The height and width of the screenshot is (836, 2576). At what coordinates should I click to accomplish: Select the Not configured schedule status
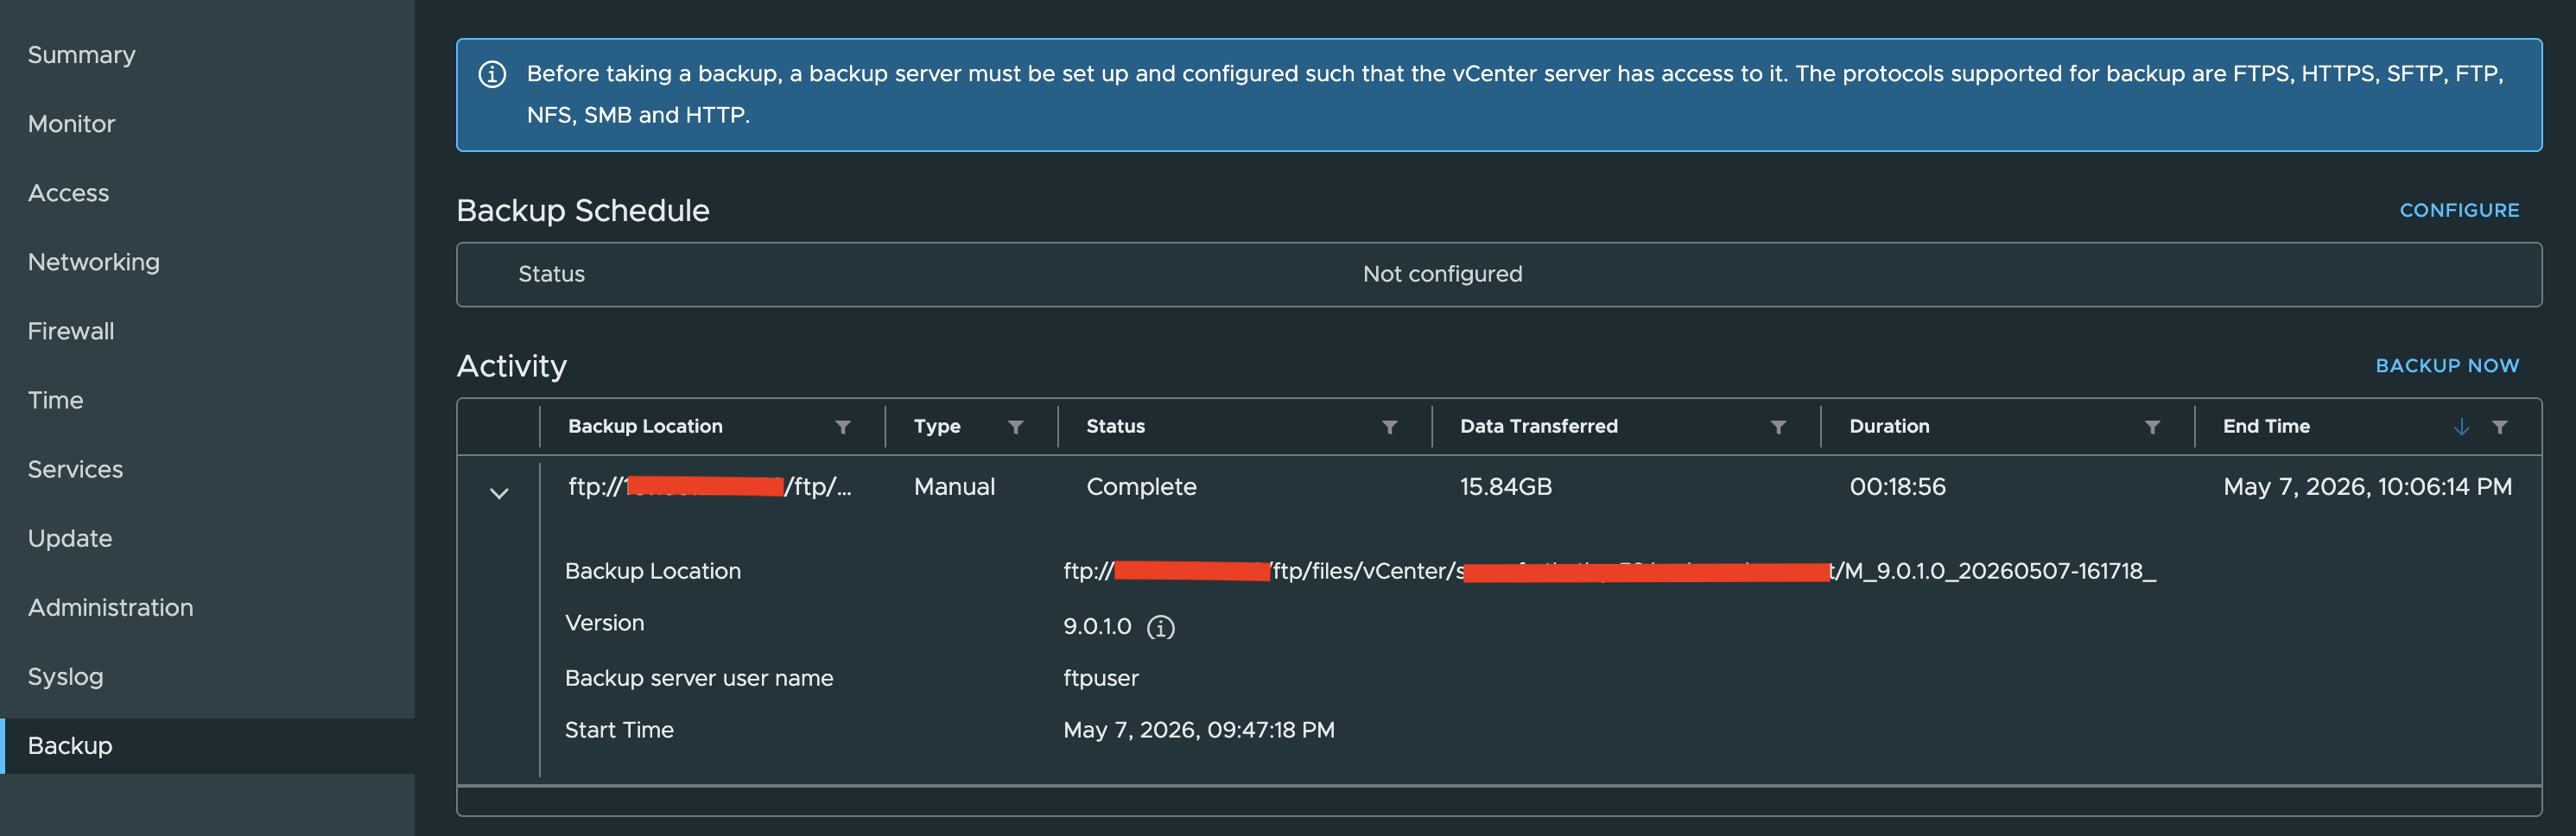pyautogui.click(x=1442, y=274)
